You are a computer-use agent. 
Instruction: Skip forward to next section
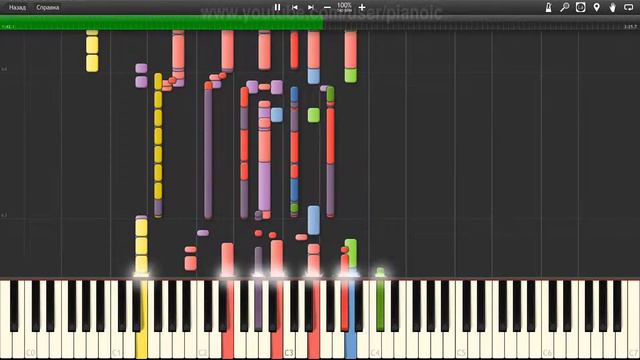point(311,7)
